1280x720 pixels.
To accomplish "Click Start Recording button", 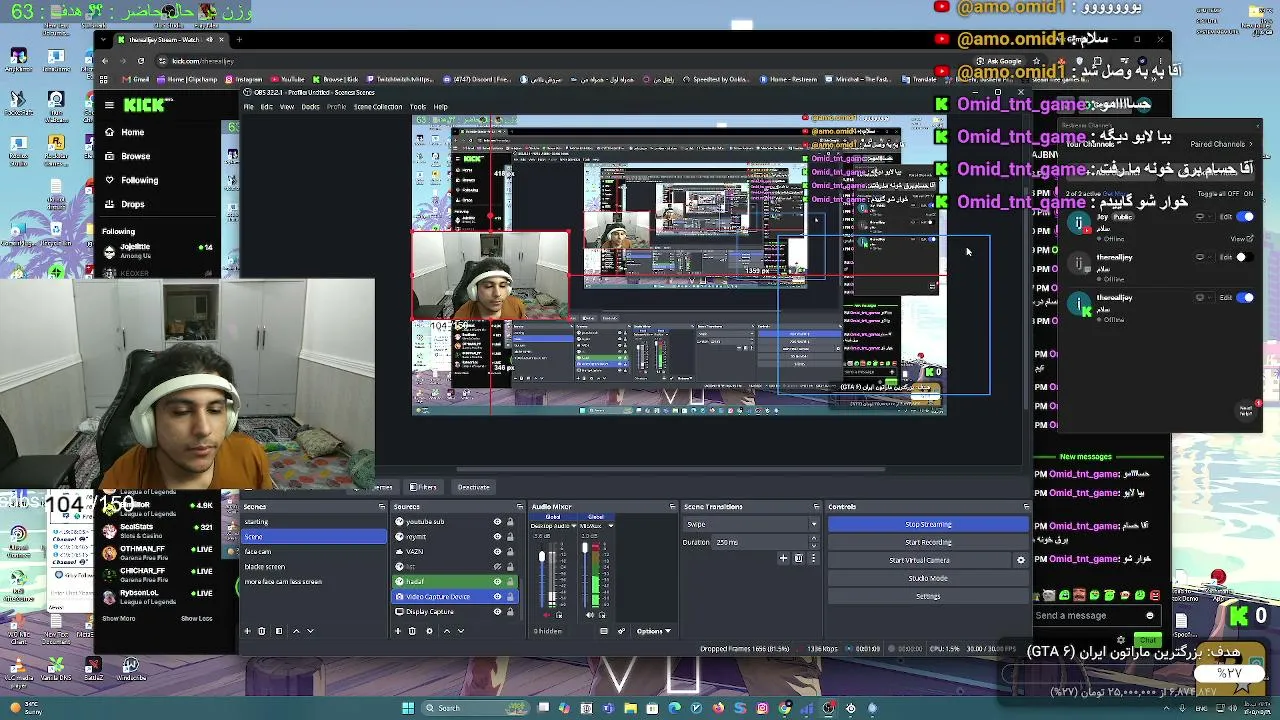I will coord(928,542).
